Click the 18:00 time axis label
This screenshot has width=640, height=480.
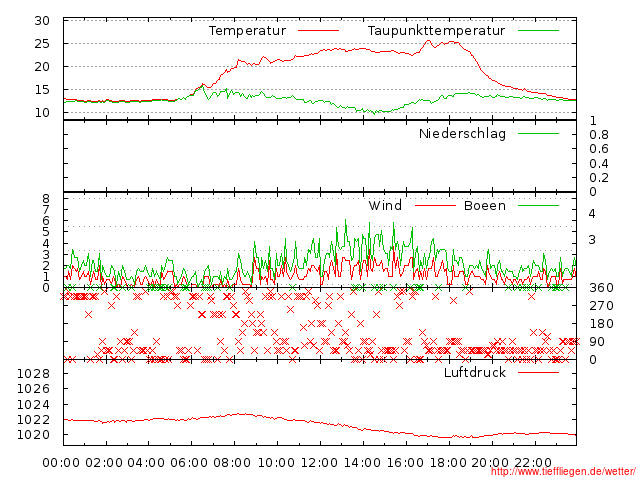pyautogui.click(x=448, y=463)
